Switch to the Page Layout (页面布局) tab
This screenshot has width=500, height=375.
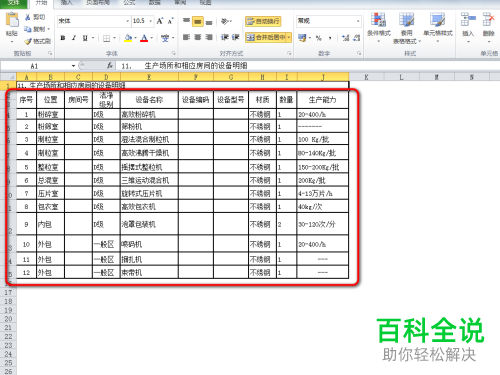pyautogui.click(x=98, y=3)
